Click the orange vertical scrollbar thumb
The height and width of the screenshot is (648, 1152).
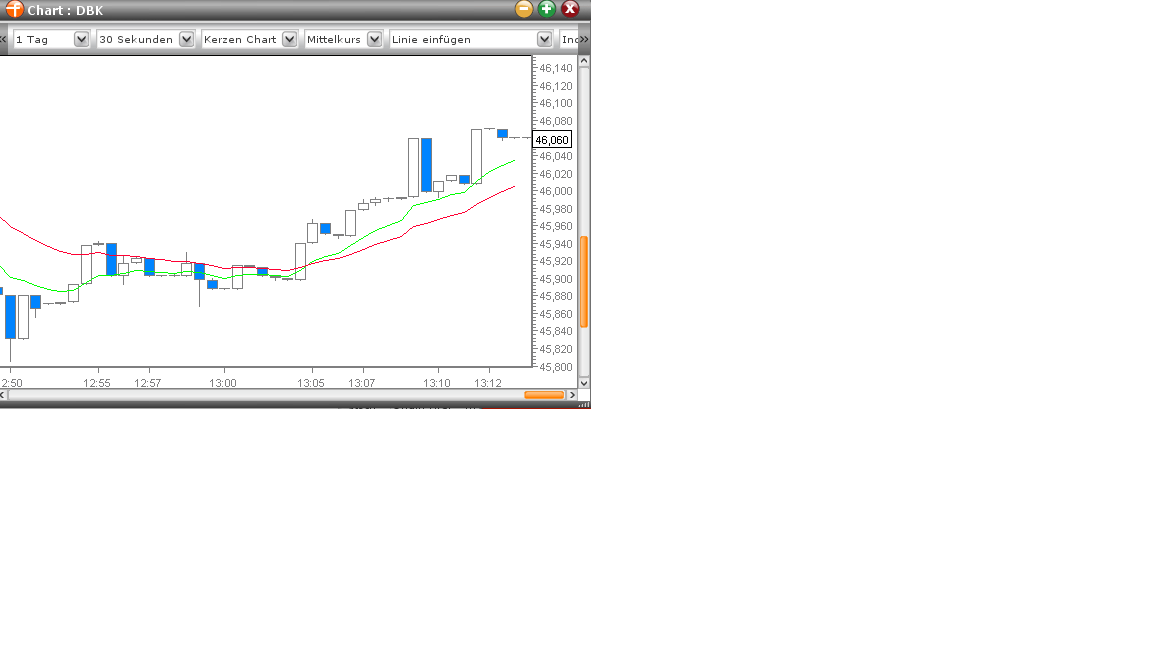pyautogui.click(x=584, y=282)
